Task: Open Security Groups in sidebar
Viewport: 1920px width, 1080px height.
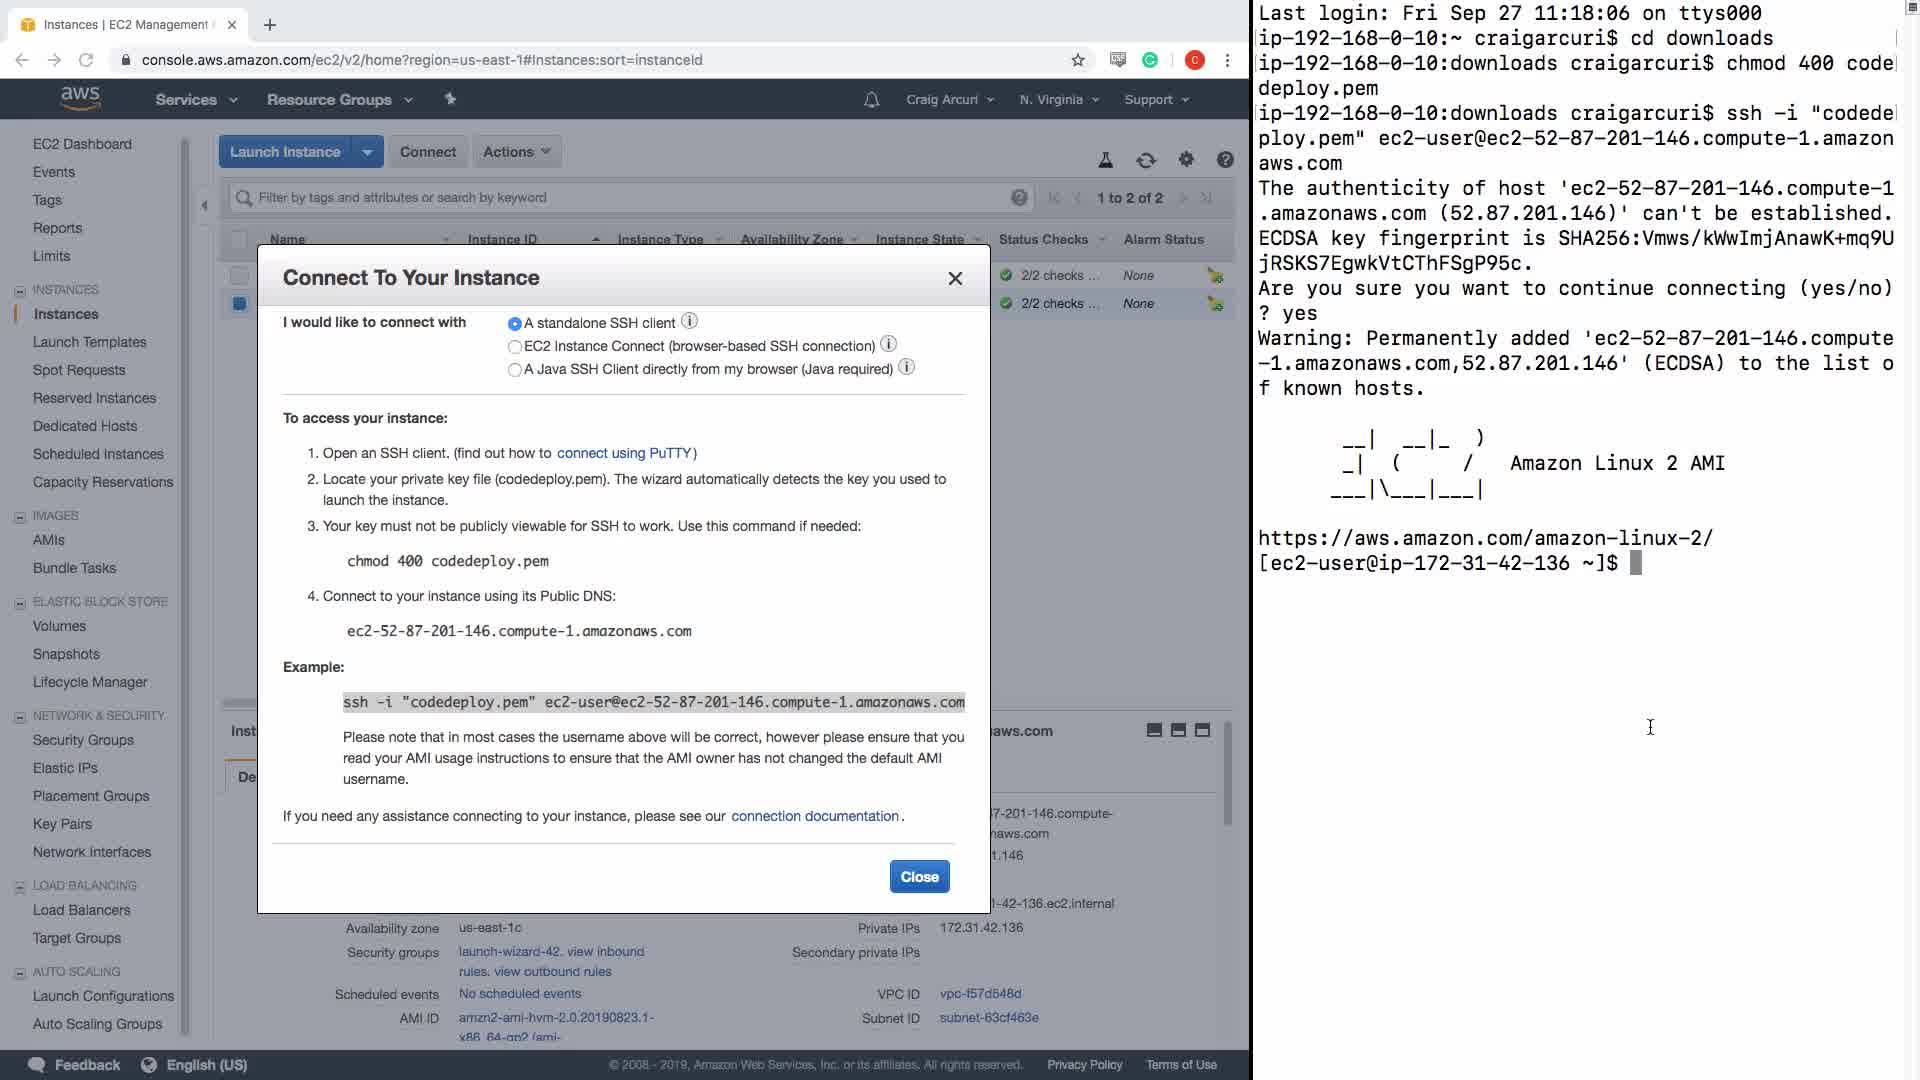Action: (x=83, y=740)
